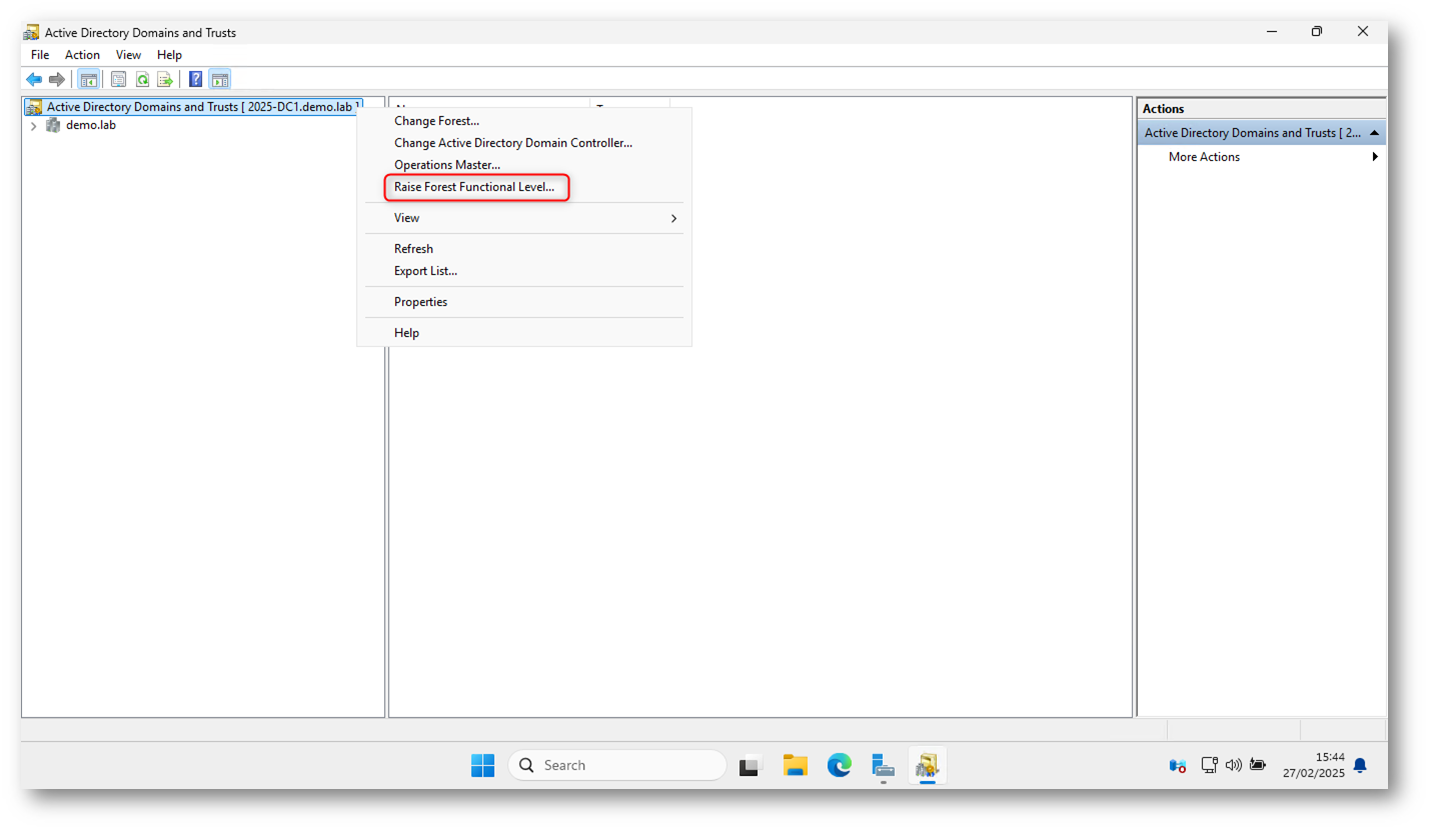Expand the demo.lab tree node
The height and width of the screenshot is (831, 1430).
33,126
